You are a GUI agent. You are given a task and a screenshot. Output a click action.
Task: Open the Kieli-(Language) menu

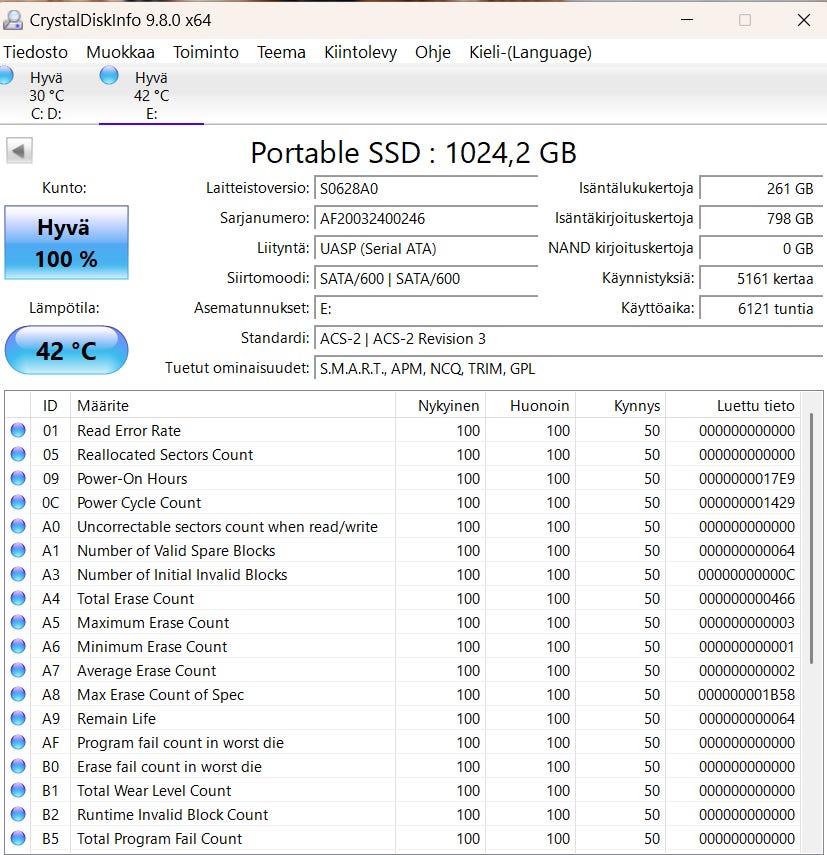[530, 52]
